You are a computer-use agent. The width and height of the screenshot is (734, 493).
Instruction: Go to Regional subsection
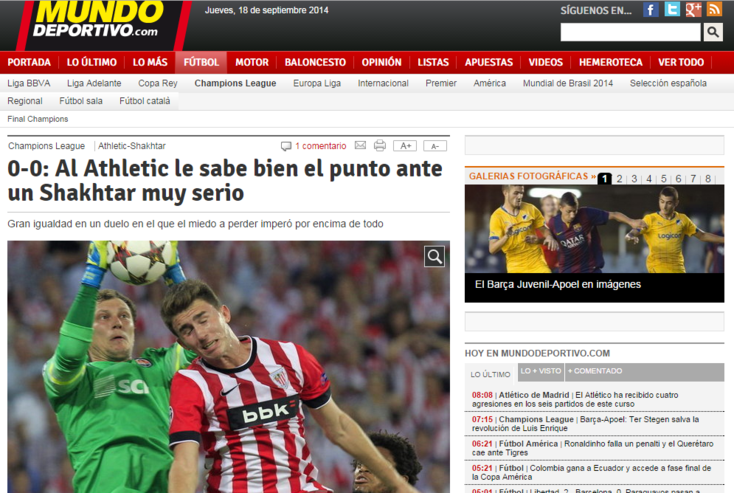pyautogui.click(x=25, y=101)
